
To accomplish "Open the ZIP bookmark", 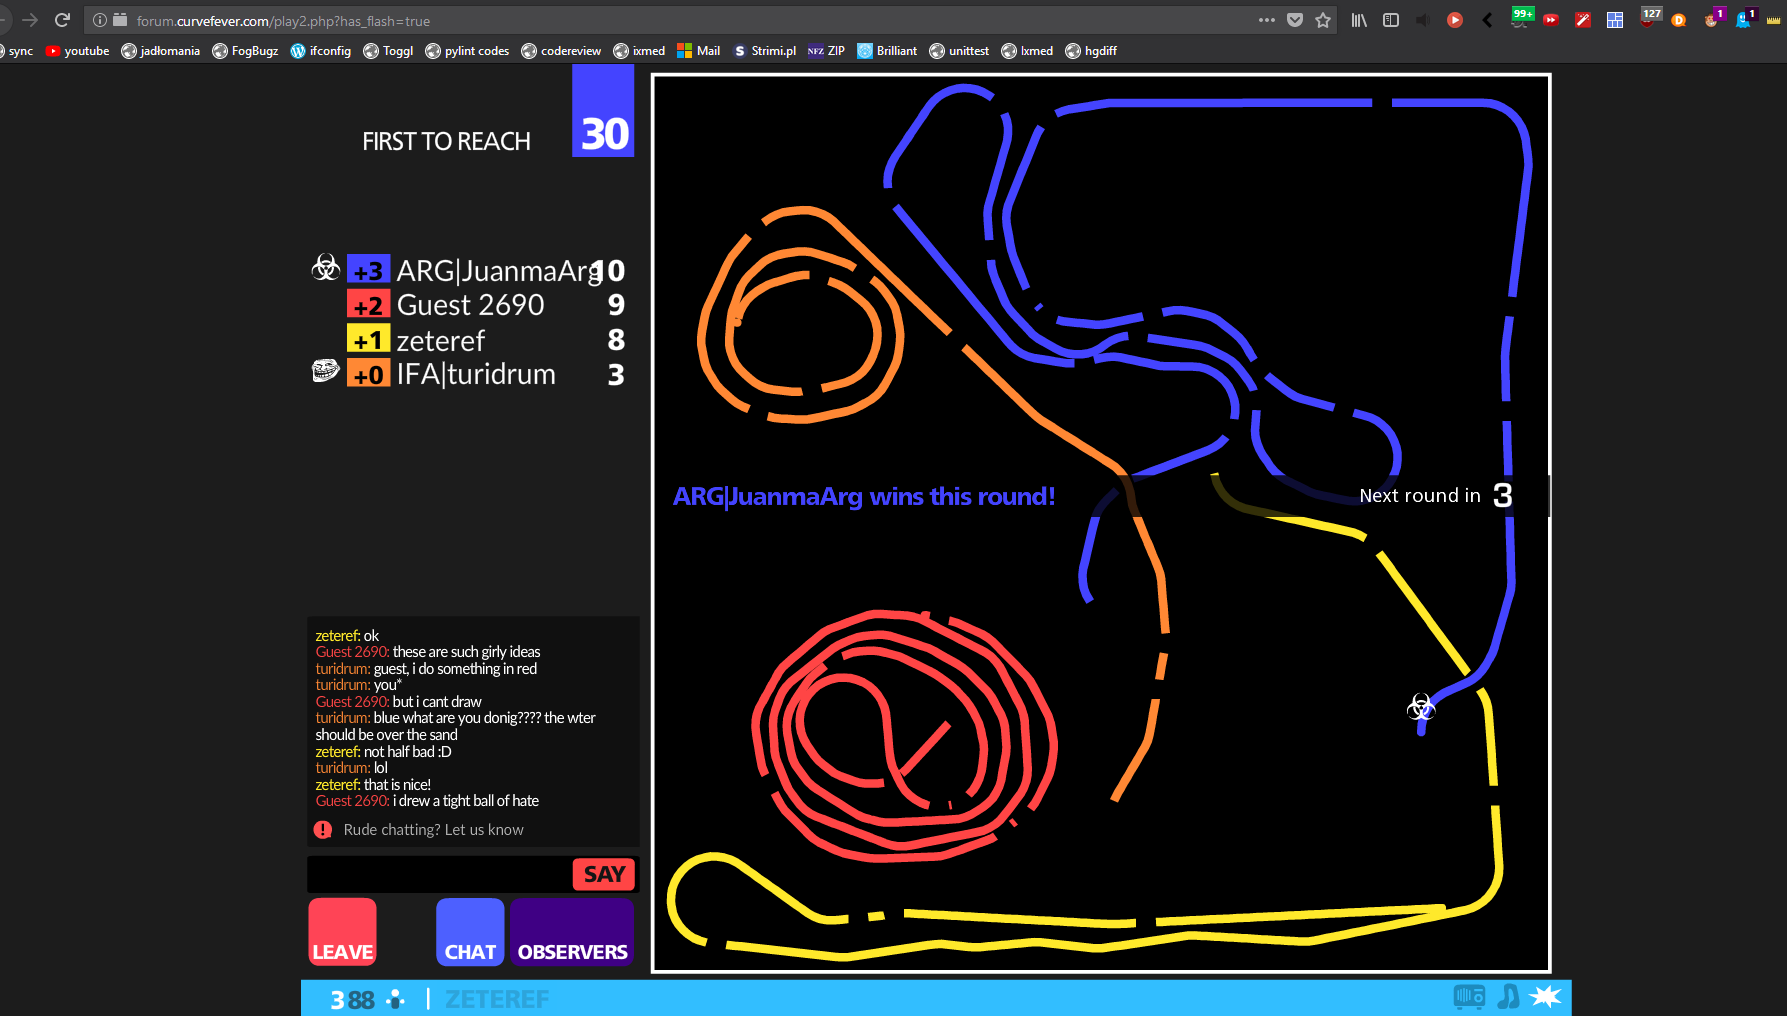I will 826,51.
